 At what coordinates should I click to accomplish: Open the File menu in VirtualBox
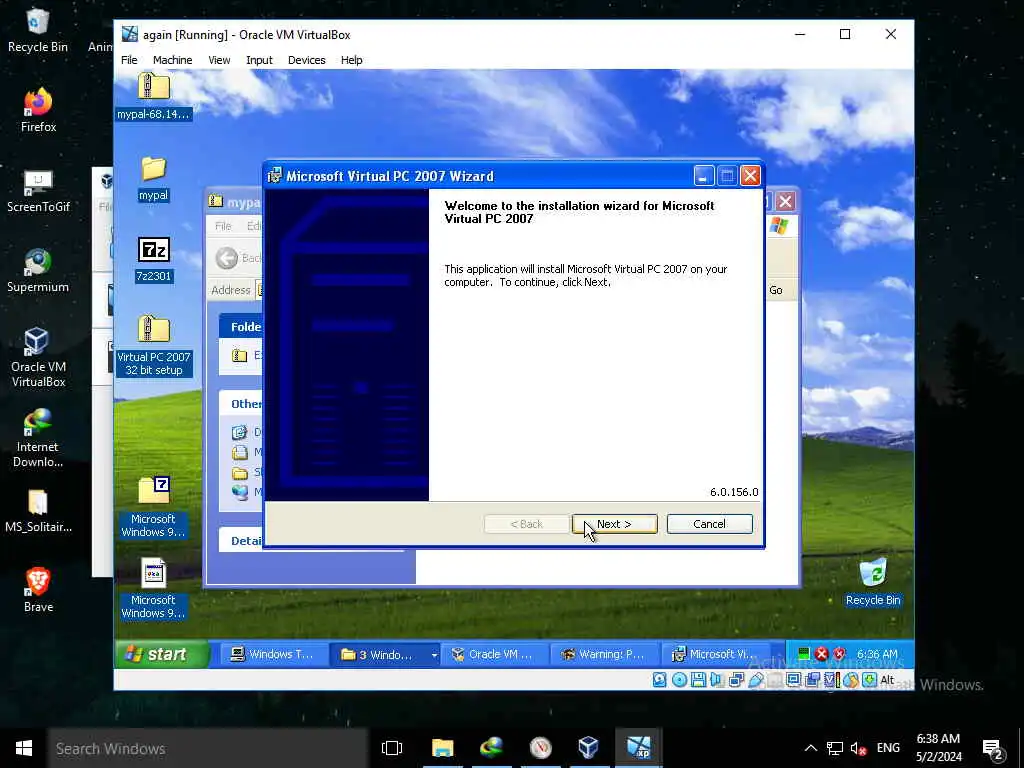coord(129,60)
